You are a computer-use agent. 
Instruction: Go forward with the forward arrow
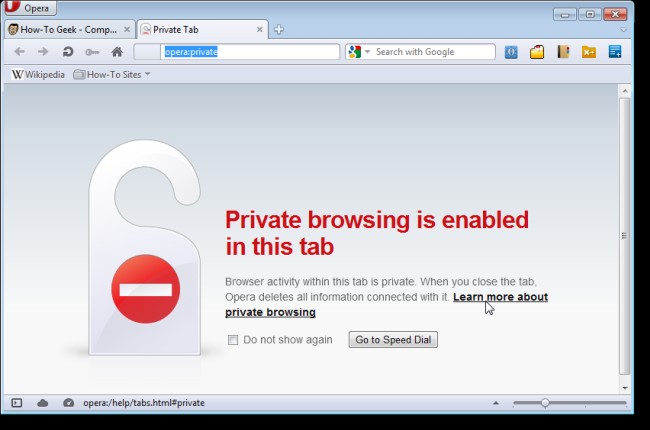tap(43, 52)
